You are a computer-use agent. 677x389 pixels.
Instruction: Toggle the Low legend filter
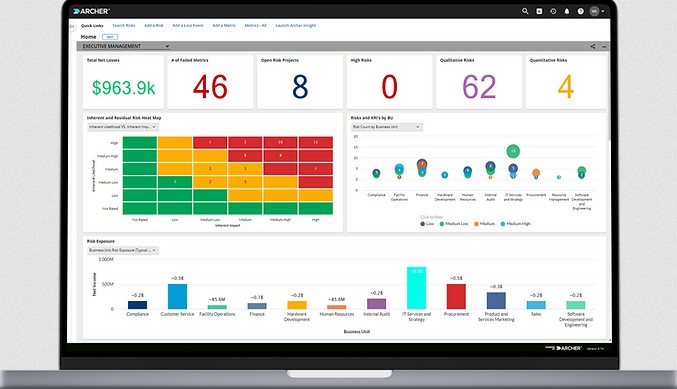click(427, 224)
